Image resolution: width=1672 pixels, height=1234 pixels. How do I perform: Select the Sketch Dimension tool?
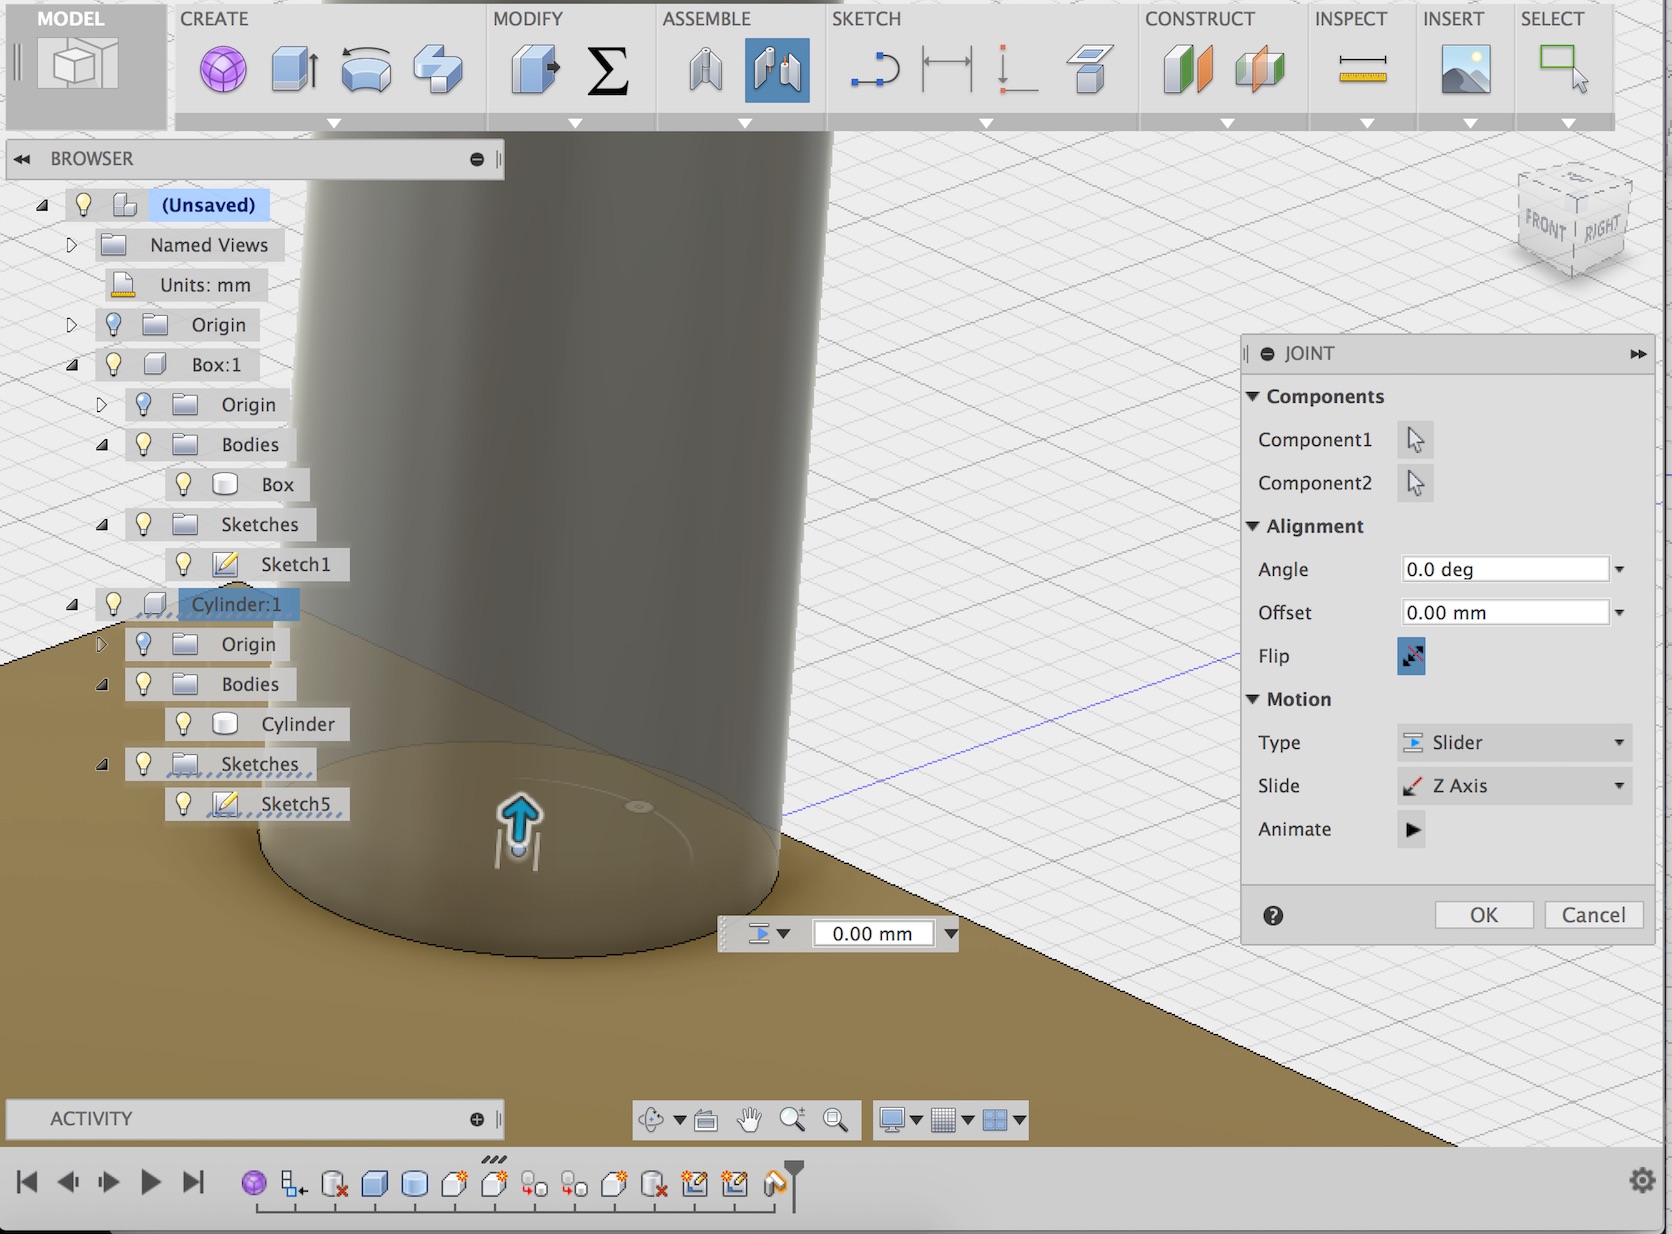pyautogui.click(x=946, y=68)
